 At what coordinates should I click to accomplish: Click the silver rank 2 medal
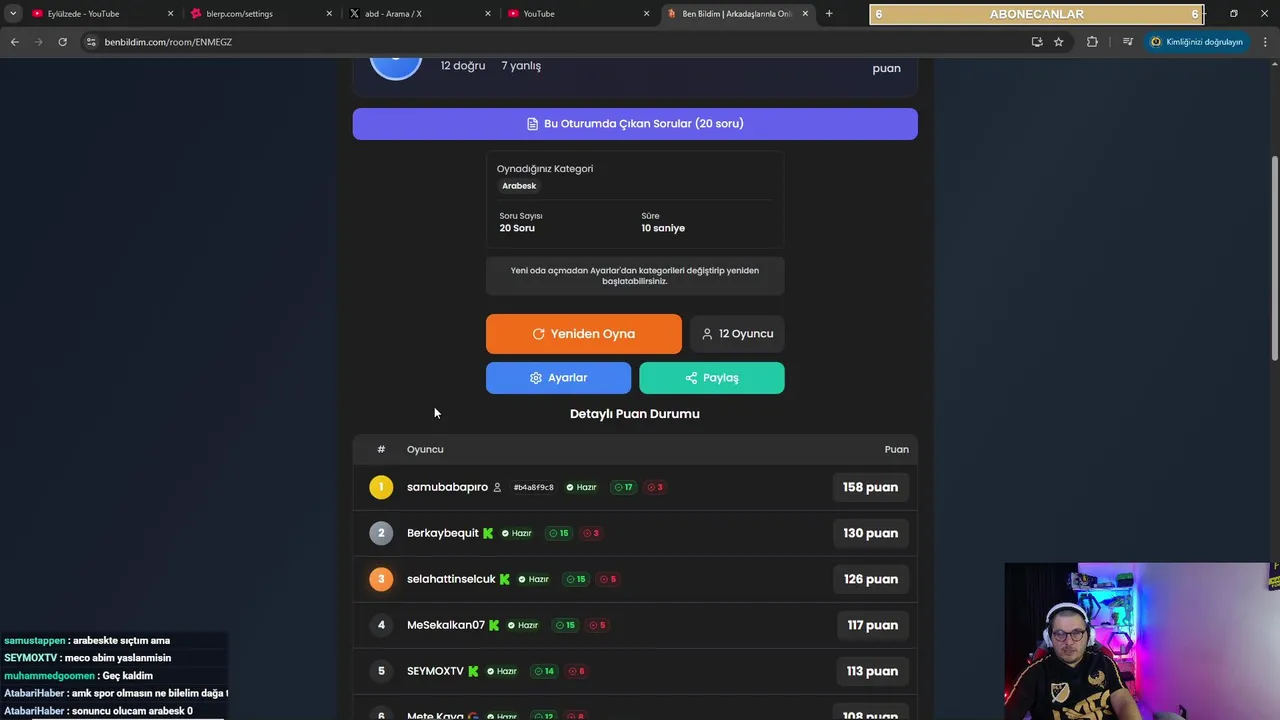pyautogui.click(x=381, y=533)
